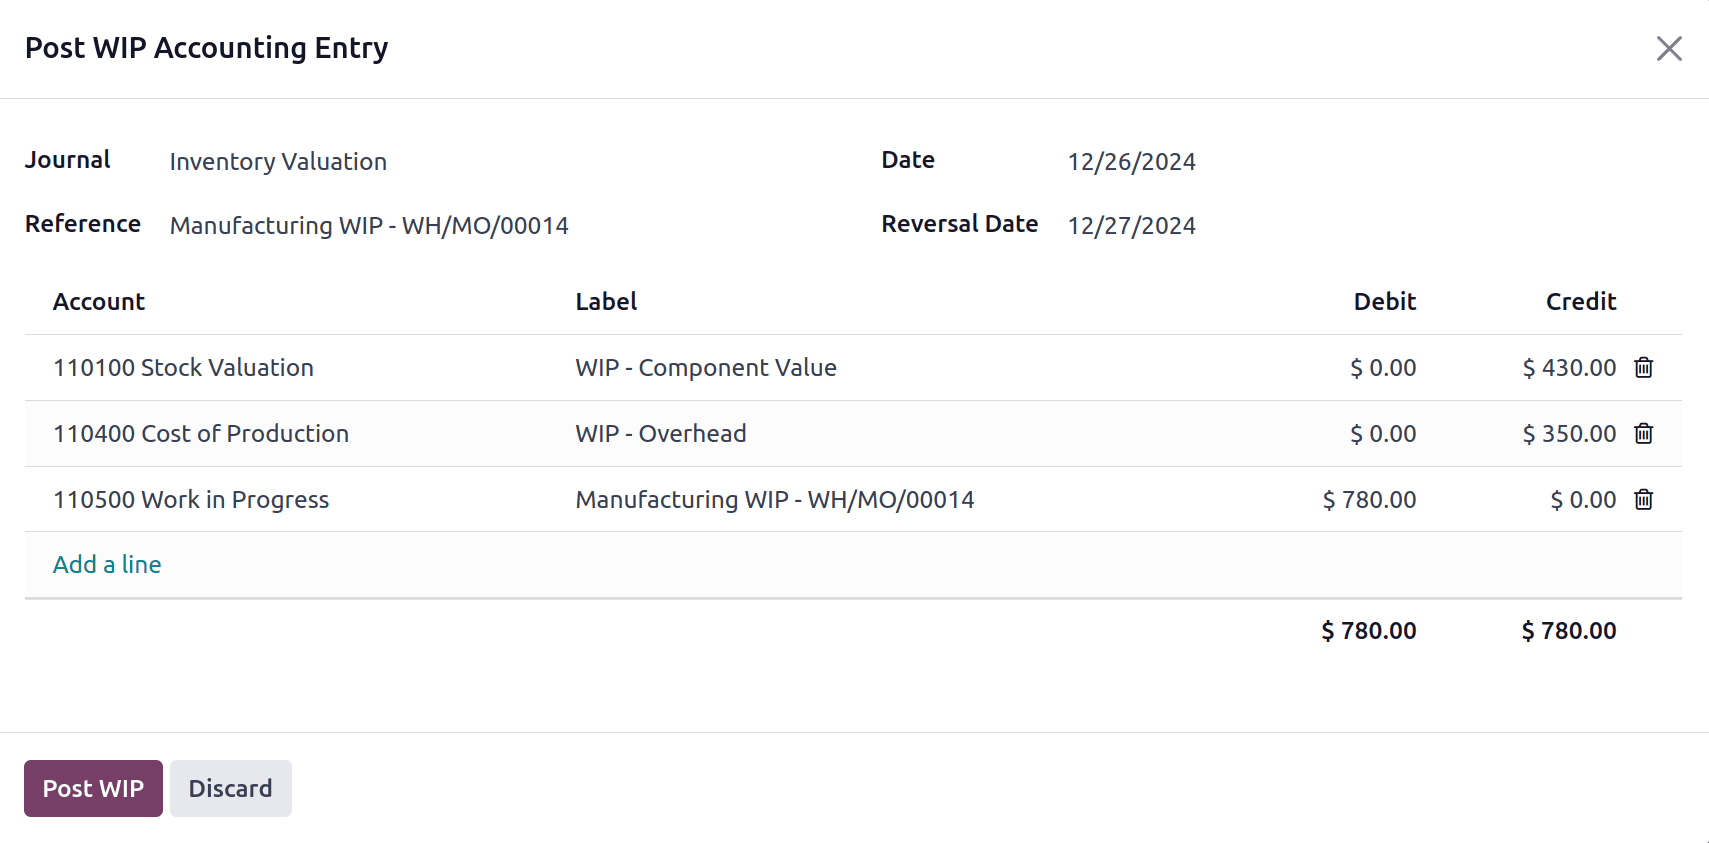The height and width of the screenshot is (843, 1709).
Task: Remove the Work in Progress line
Action: [x=1643, y=500]
